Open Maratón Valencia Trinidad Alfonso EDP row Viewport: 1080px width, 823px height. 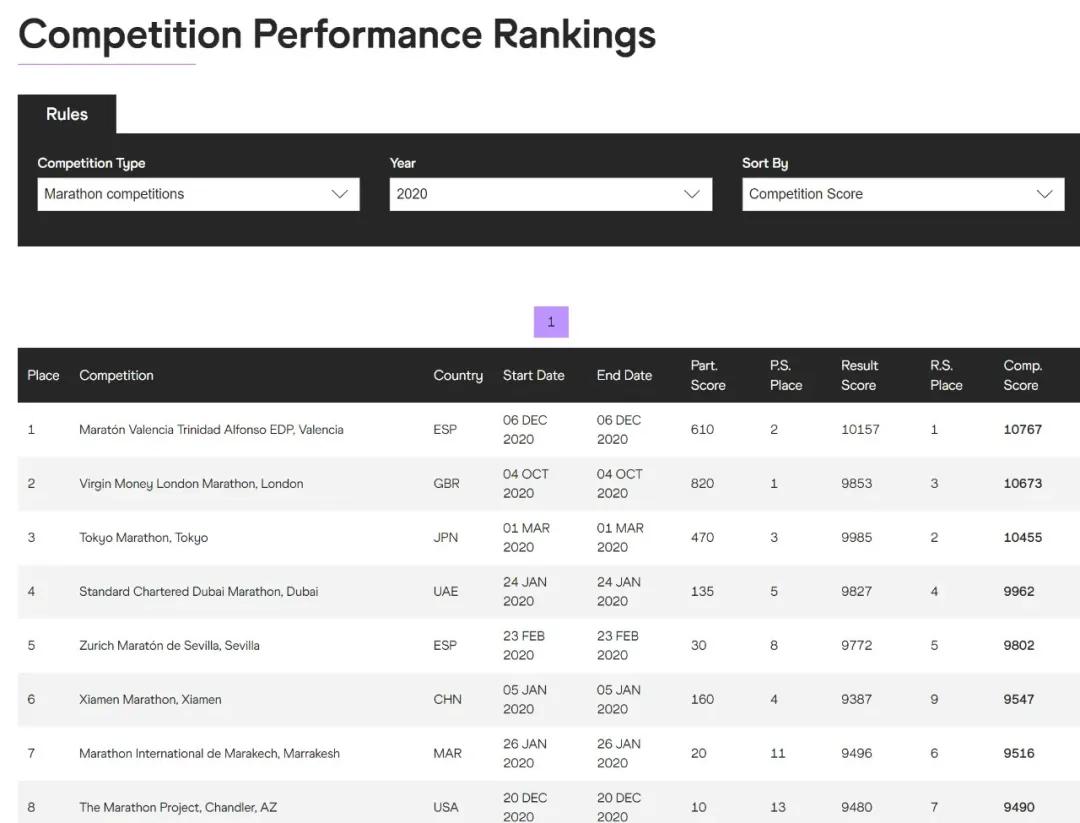click(211, 430)
